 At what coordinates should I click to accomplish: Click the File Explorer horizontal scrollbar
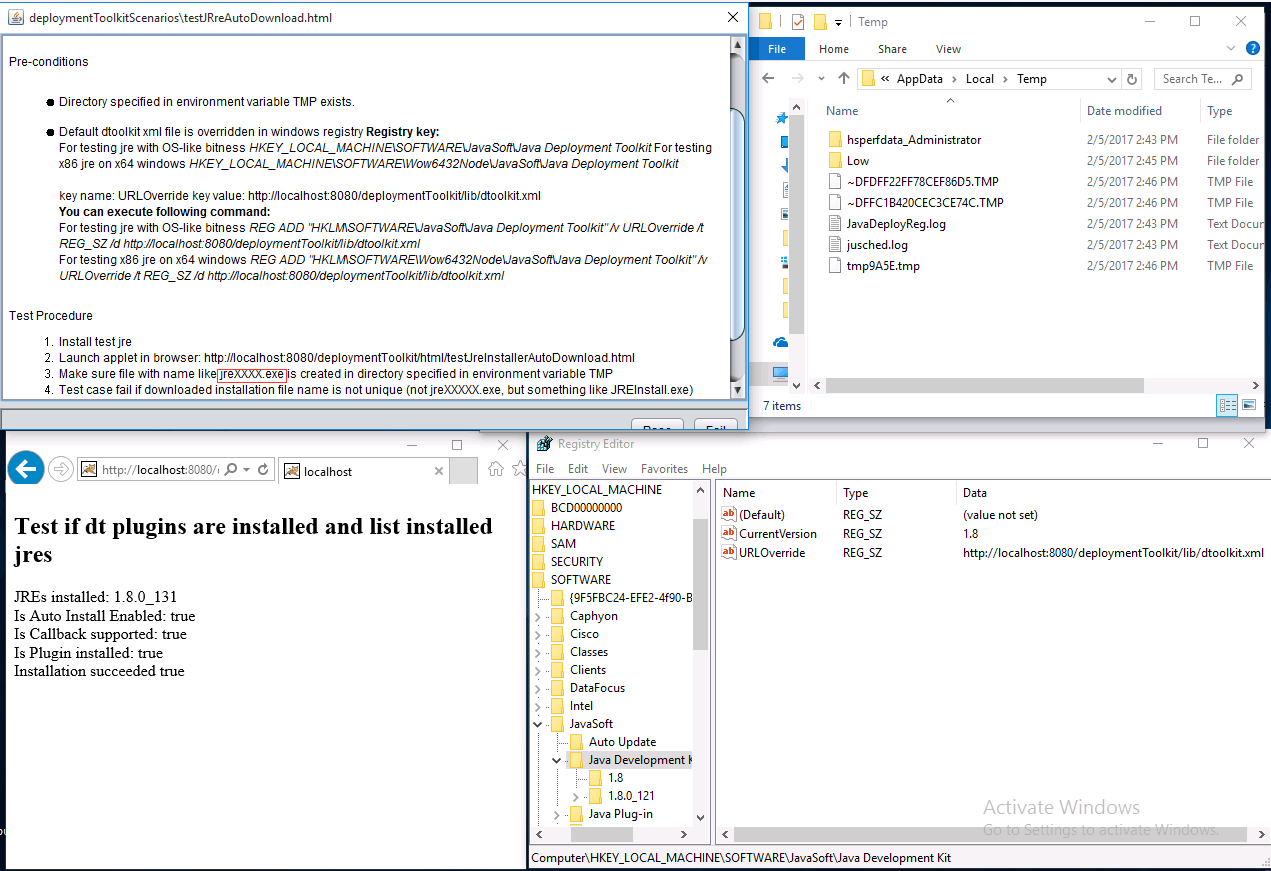click(x=1000, y=385)
